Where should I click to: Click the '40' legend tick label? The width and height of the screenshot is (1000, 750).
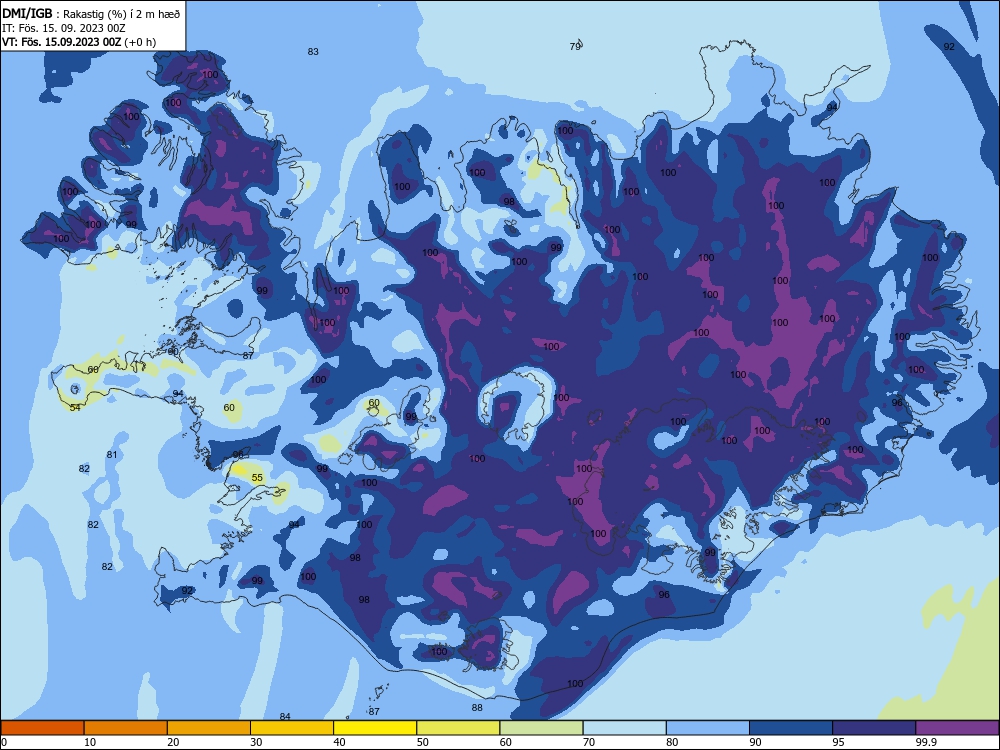coord(339,742)
